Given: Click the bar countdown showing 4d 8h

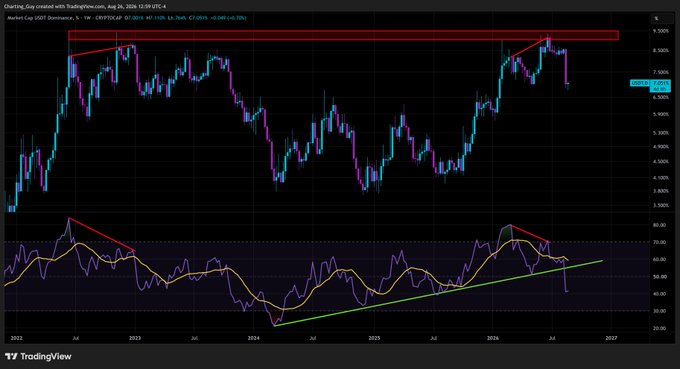Looking at the screenshot, I should click(660, 89).
